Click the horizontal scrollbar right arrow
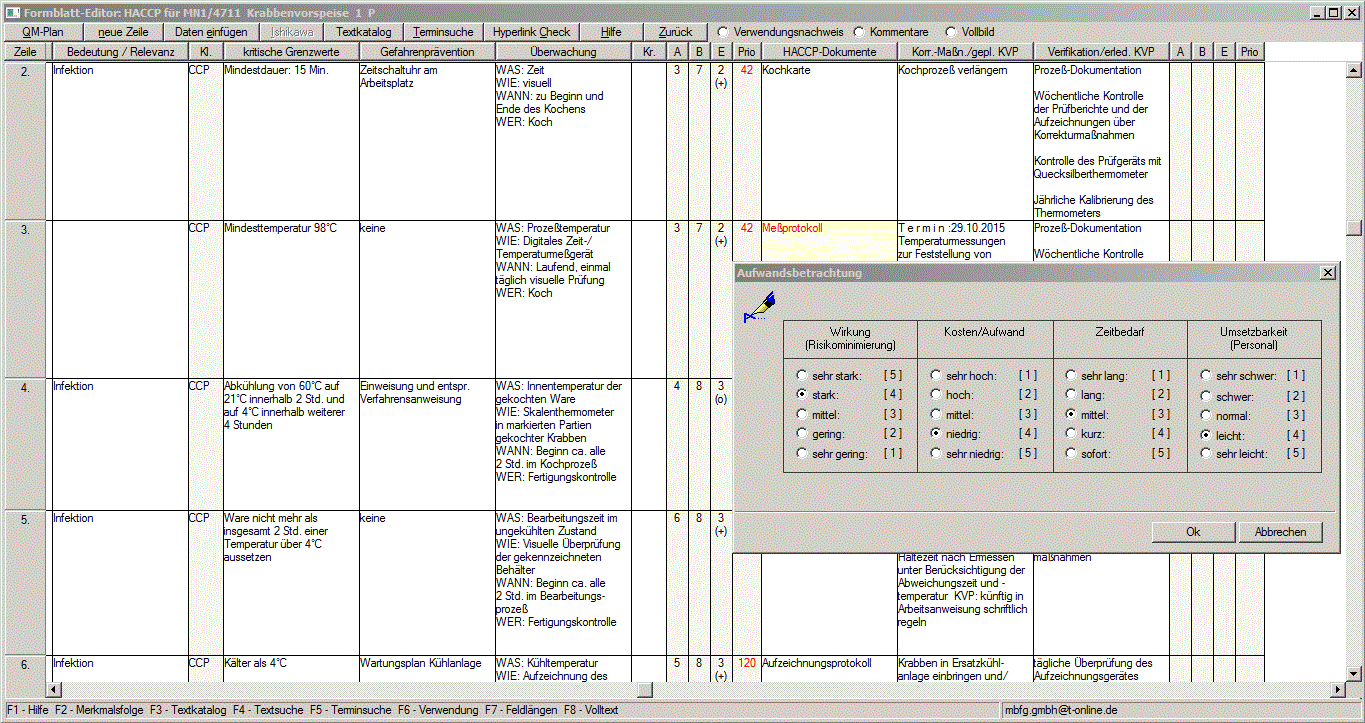 1338,690
